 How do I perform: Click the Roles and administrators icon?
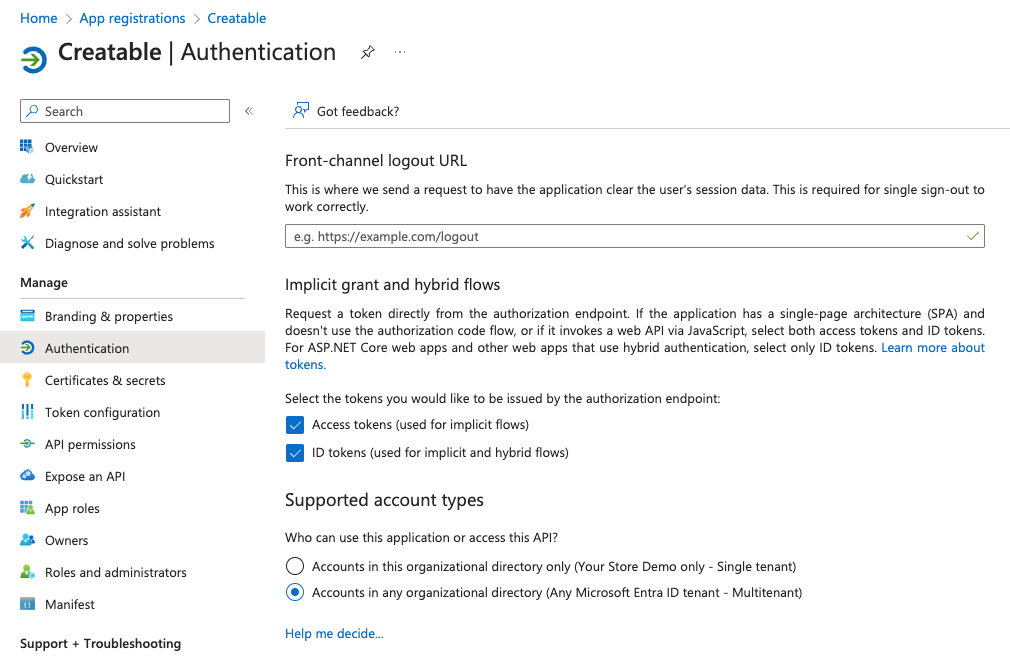click(27, 572)
